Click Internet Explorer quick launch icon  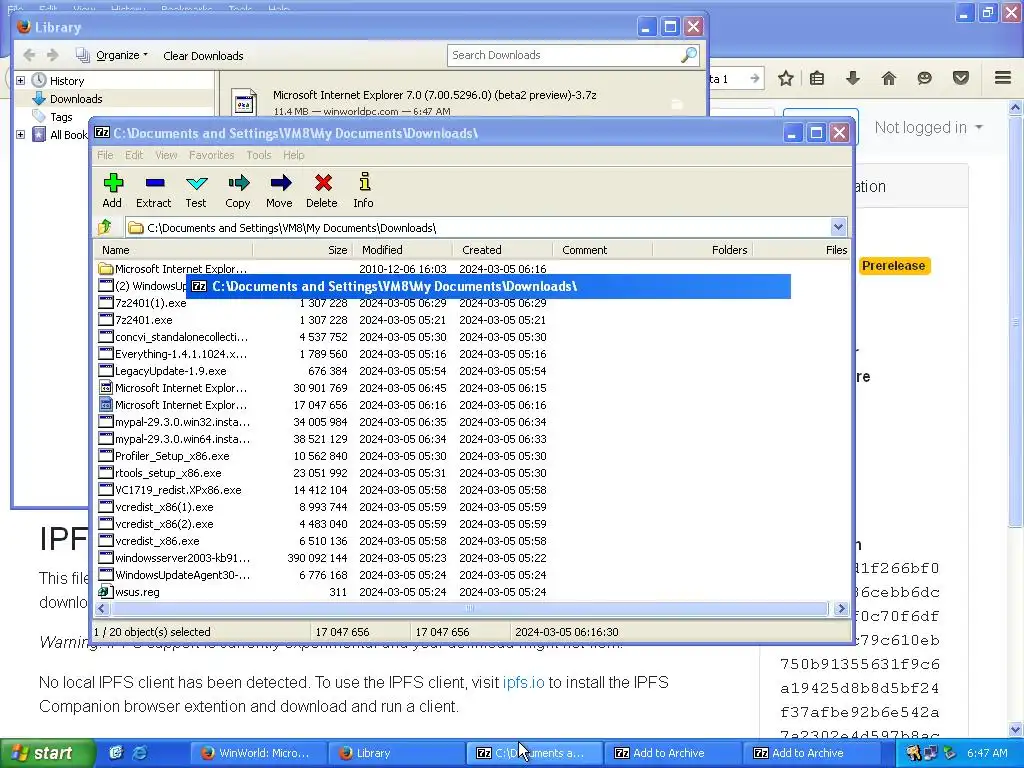click(x=140, y=753)
